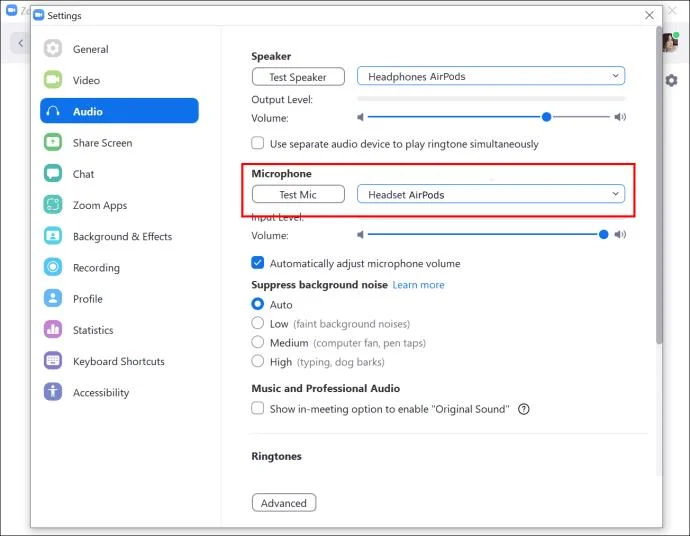Click the Test Mic button
690x536 pixels.
298,194
